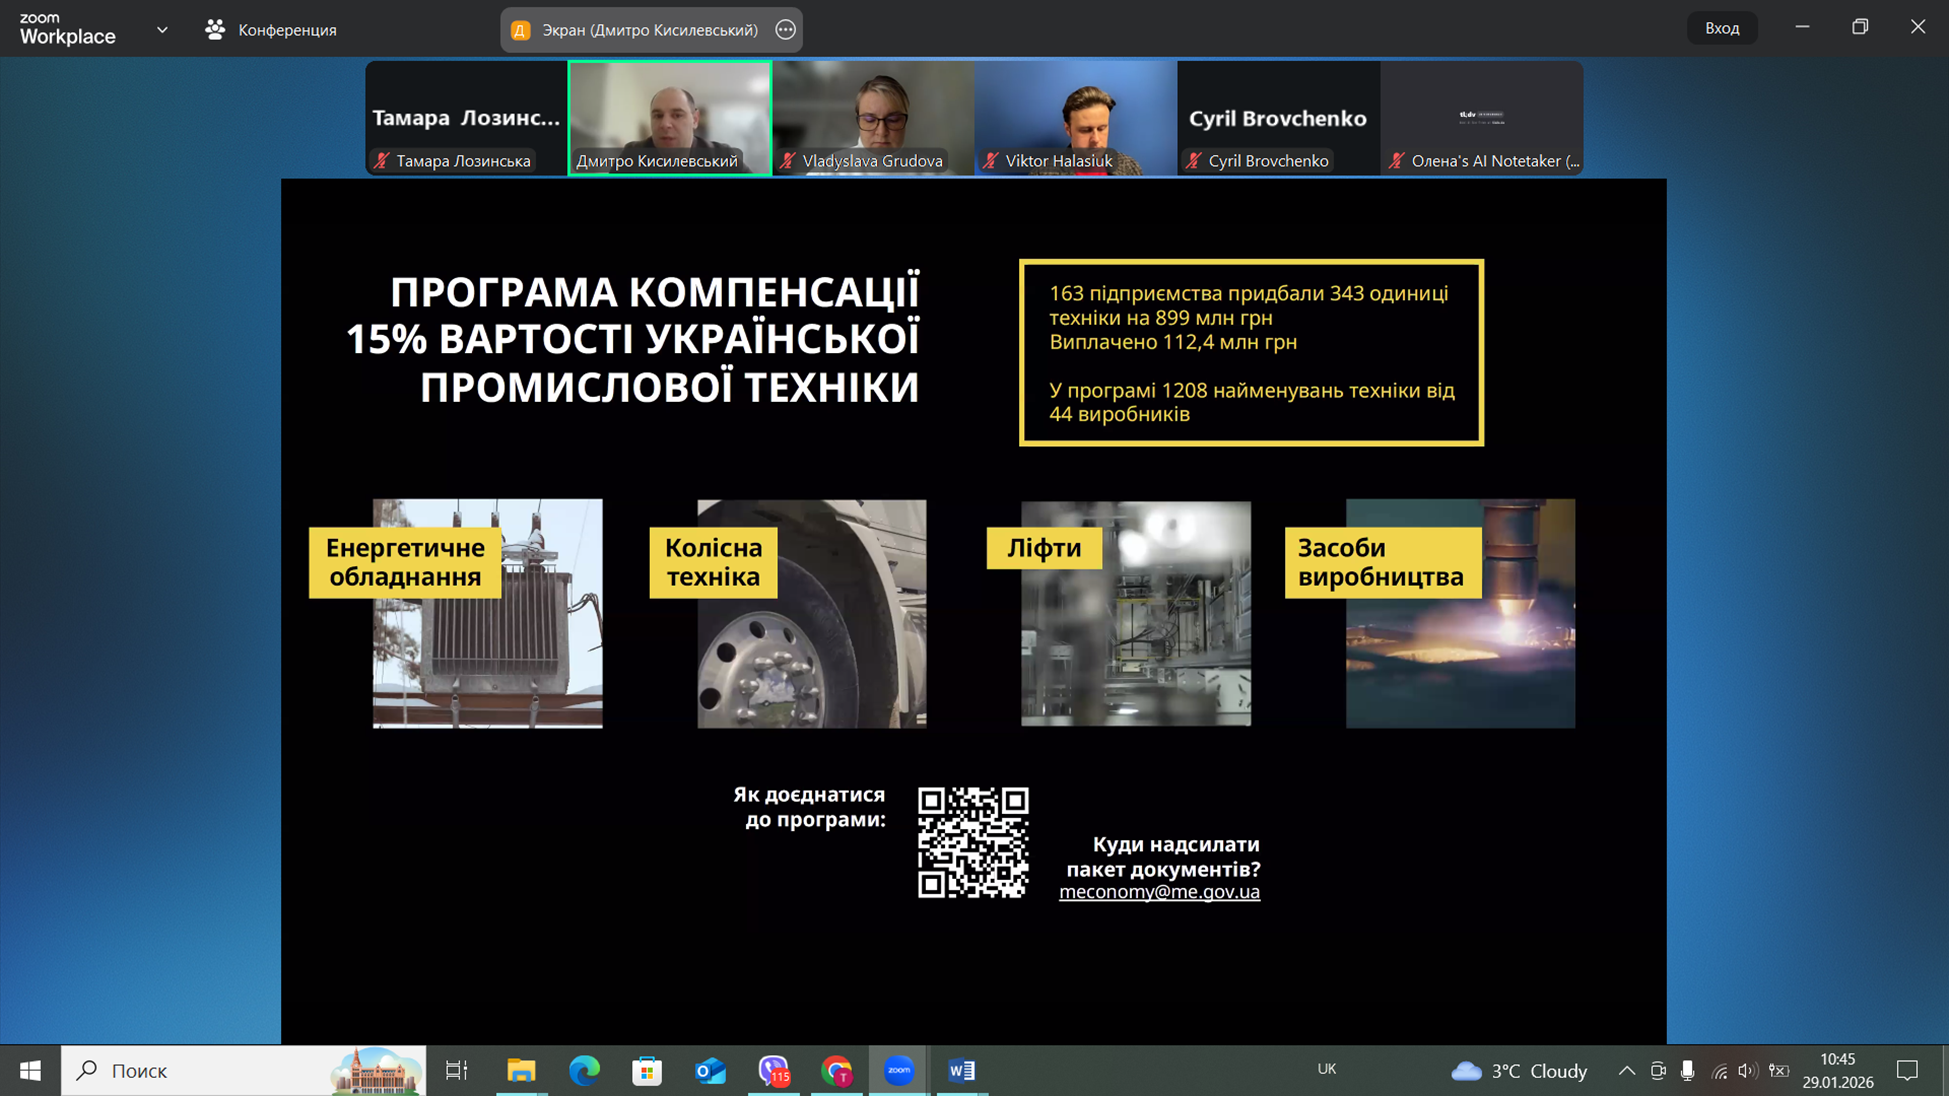Open Viber with 115 notifications

pos(773,1070)
